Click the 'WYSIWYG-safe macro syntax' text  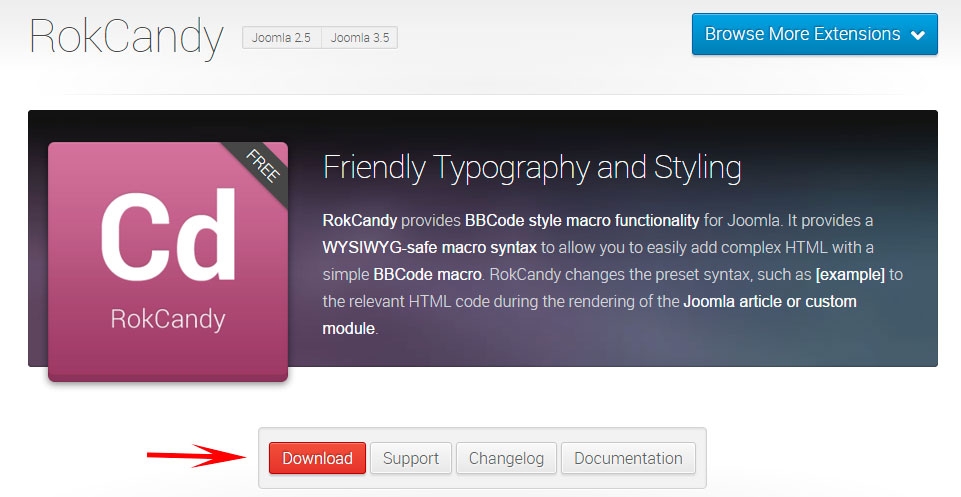point(430,248)
